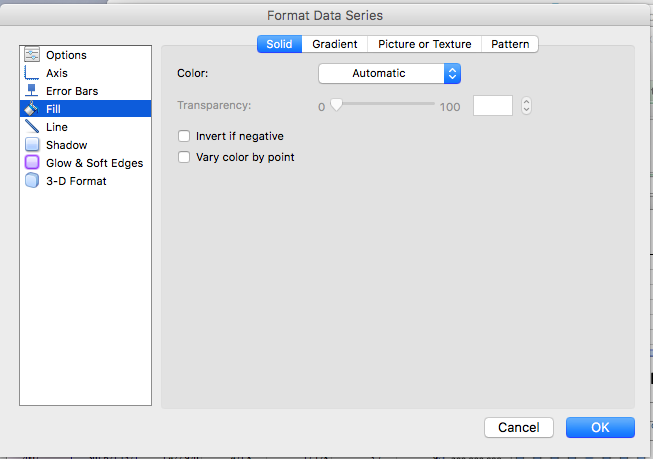Select the Axis icon in sidebar

tap(31, 73)
